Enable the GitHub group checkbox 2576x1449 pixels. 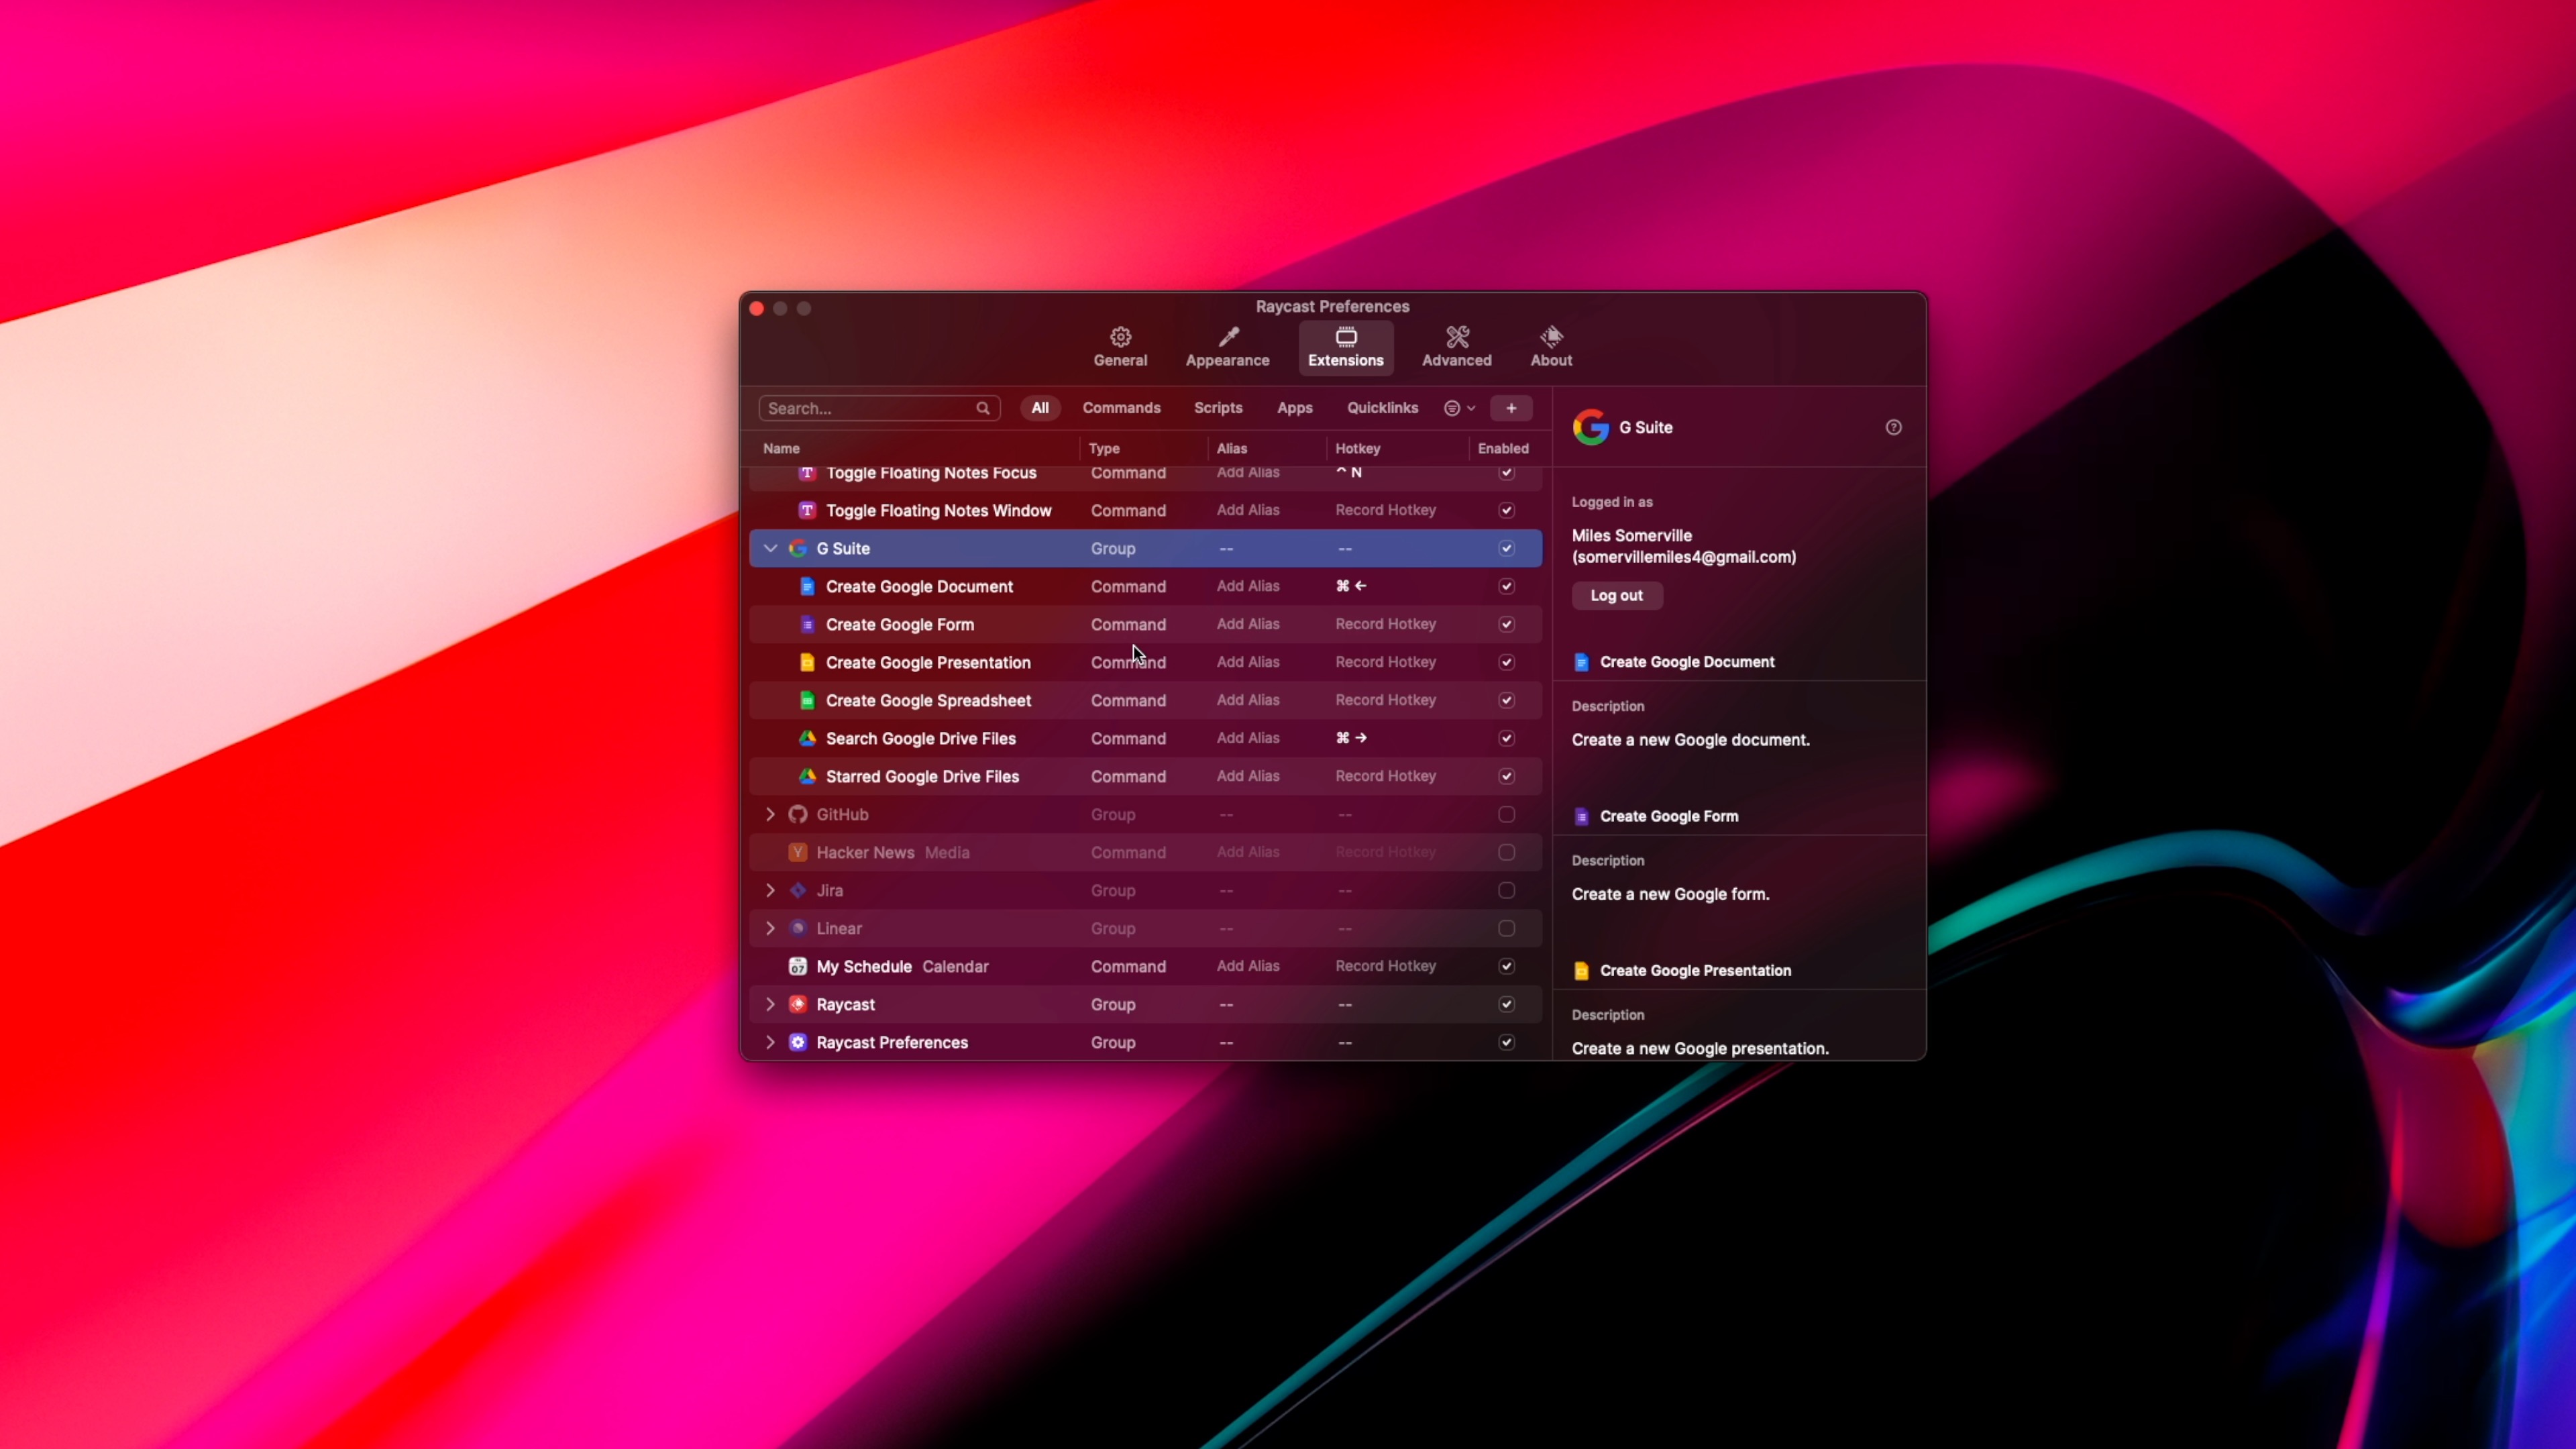click(x=1506, y=814)
